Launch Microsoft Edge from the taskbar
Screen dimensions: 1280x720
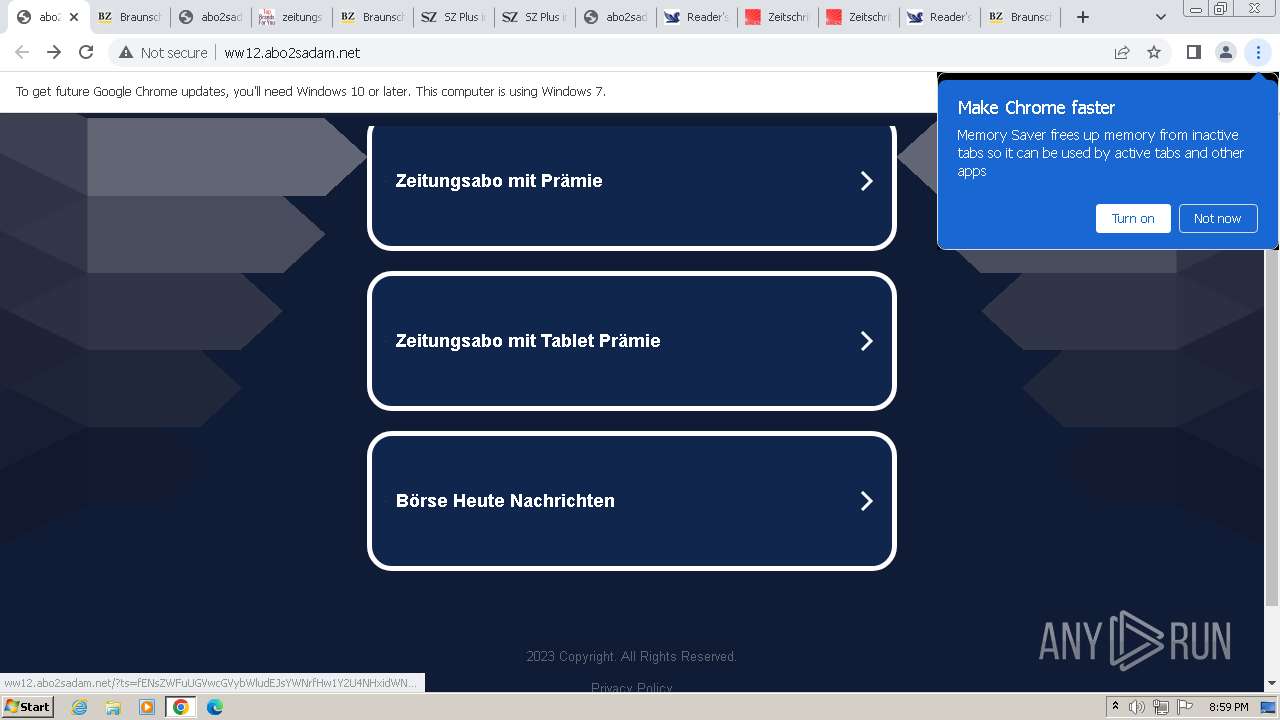(214, 707)
